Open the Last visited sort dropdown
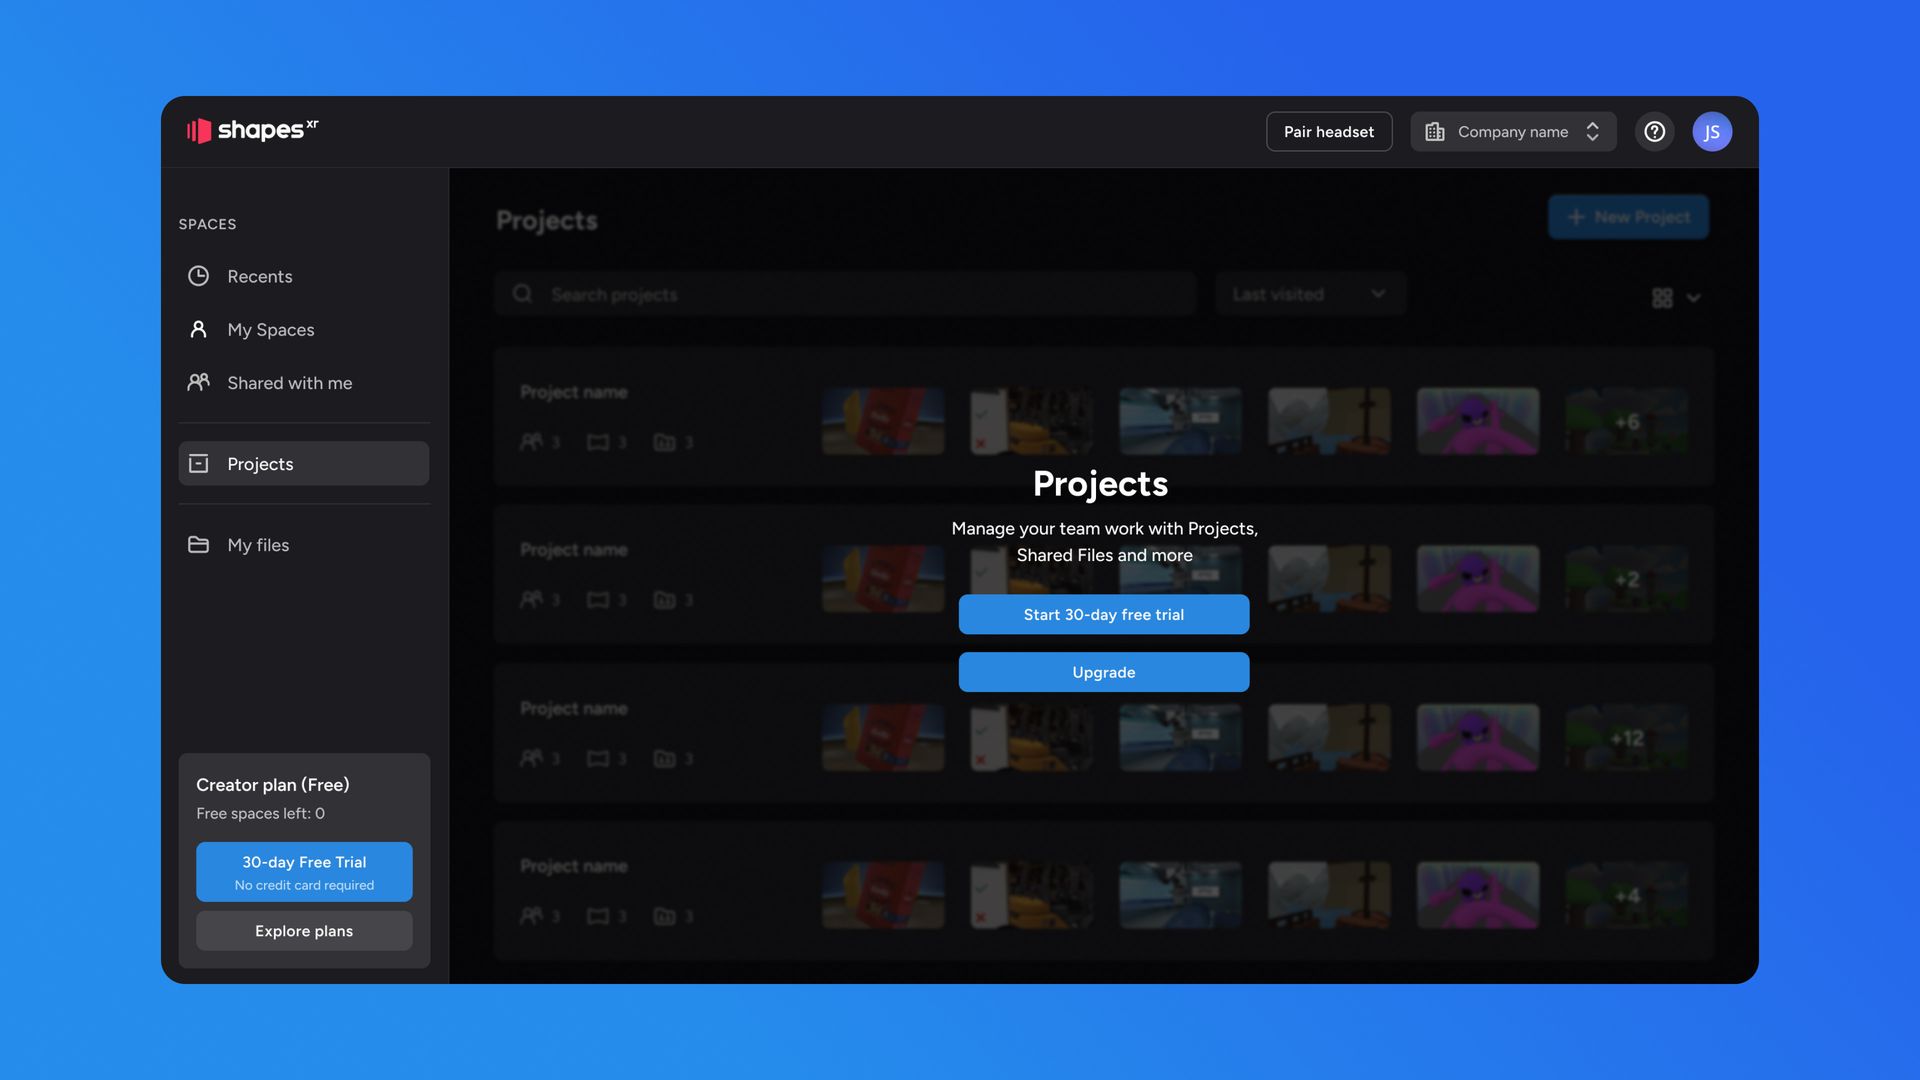 point(1310,294)
